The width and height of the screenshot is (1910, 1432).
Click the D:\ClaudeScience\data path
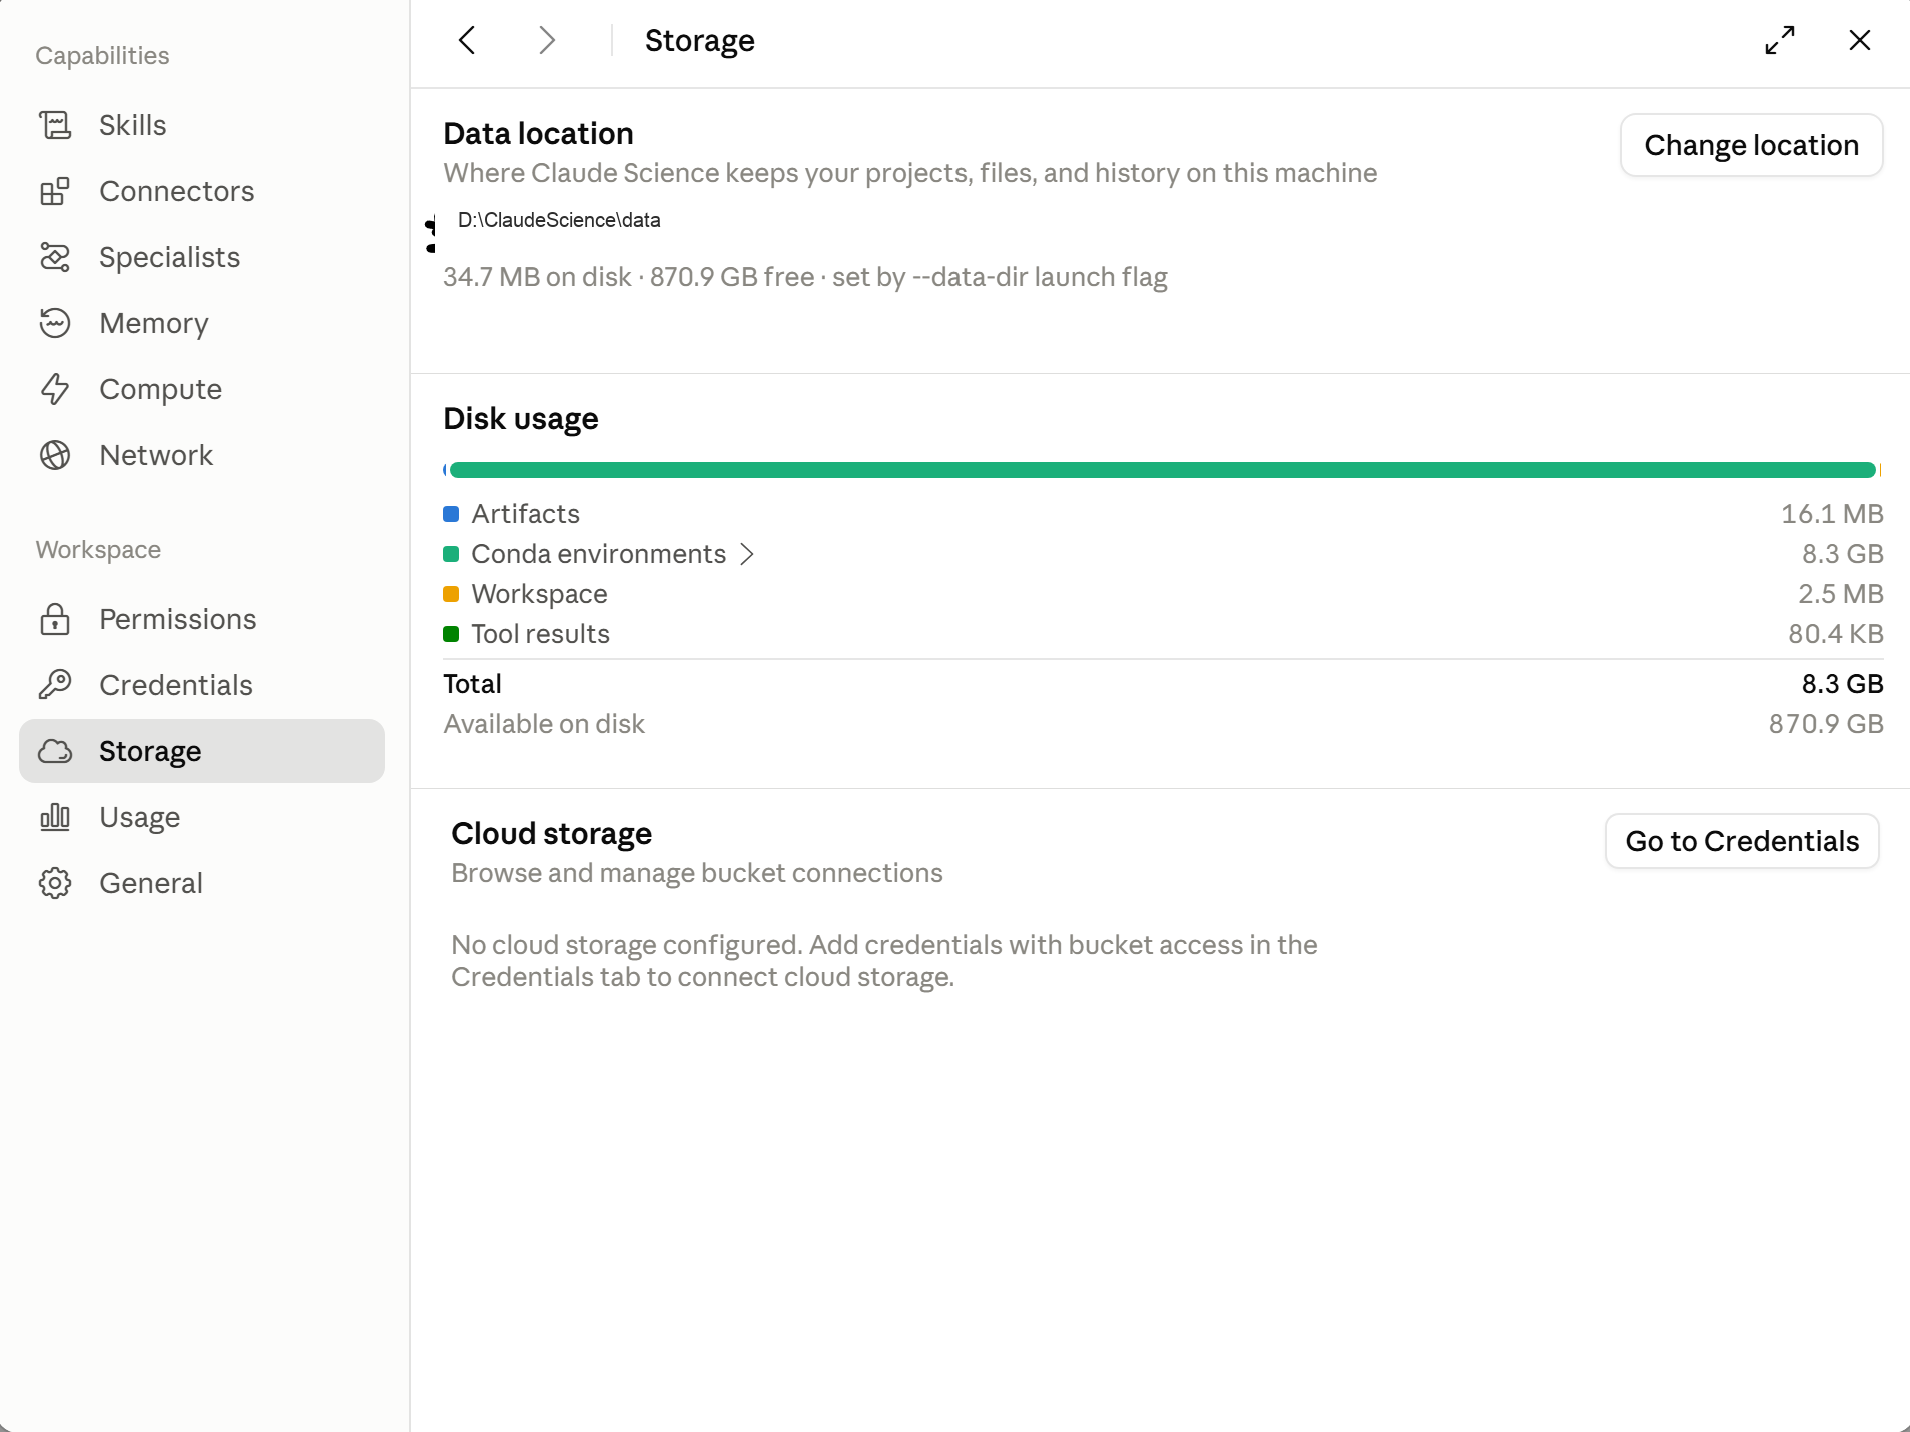tap(559, 220)
